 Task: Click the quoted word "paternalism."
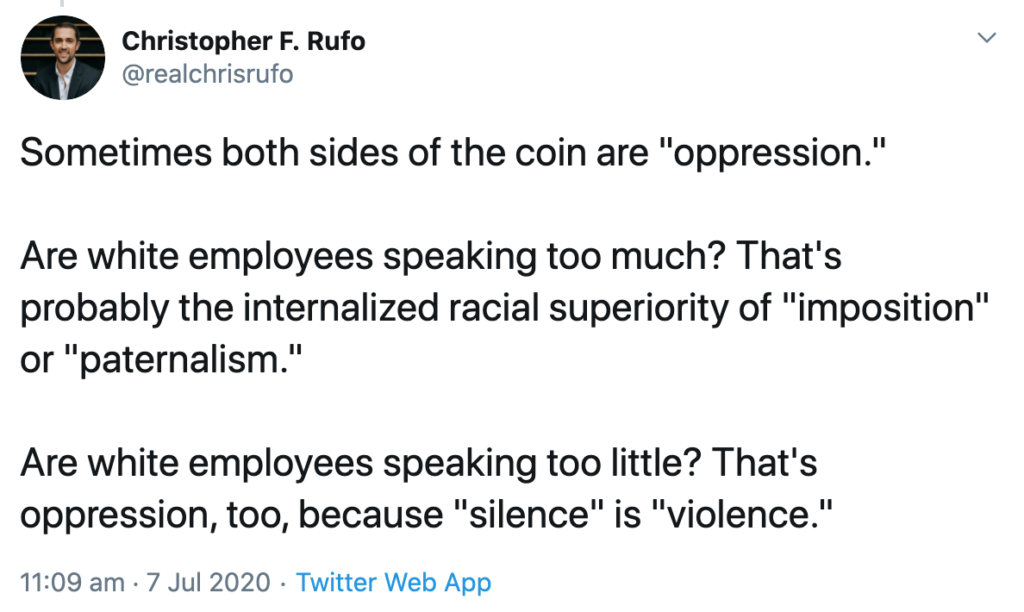coord(184,360)
